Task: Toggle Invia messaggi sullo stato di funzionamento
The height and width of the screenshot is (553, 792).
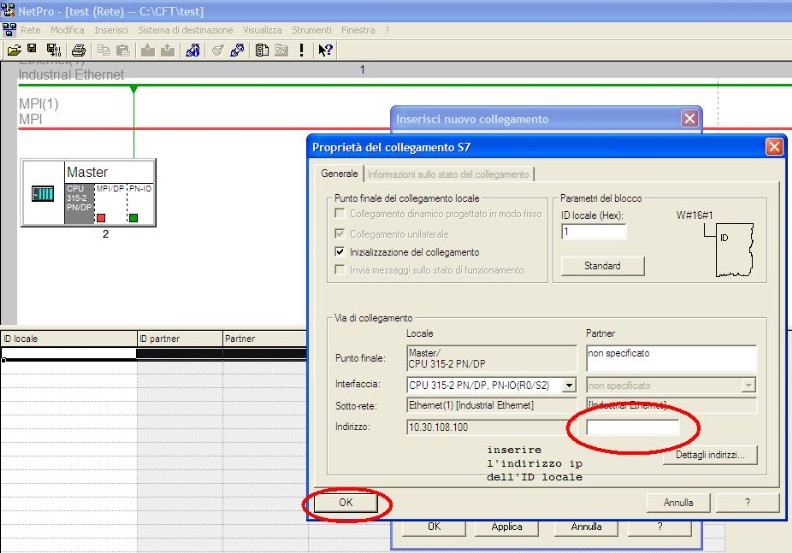Action: [x=339, y=270]
